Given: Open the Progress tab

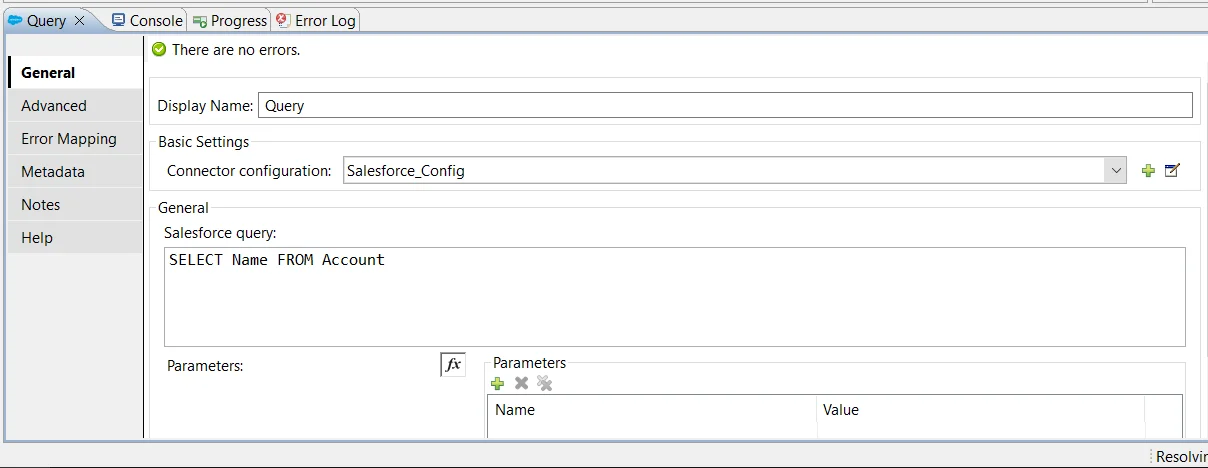Looking at the screenshot, I should click(229, 20).
